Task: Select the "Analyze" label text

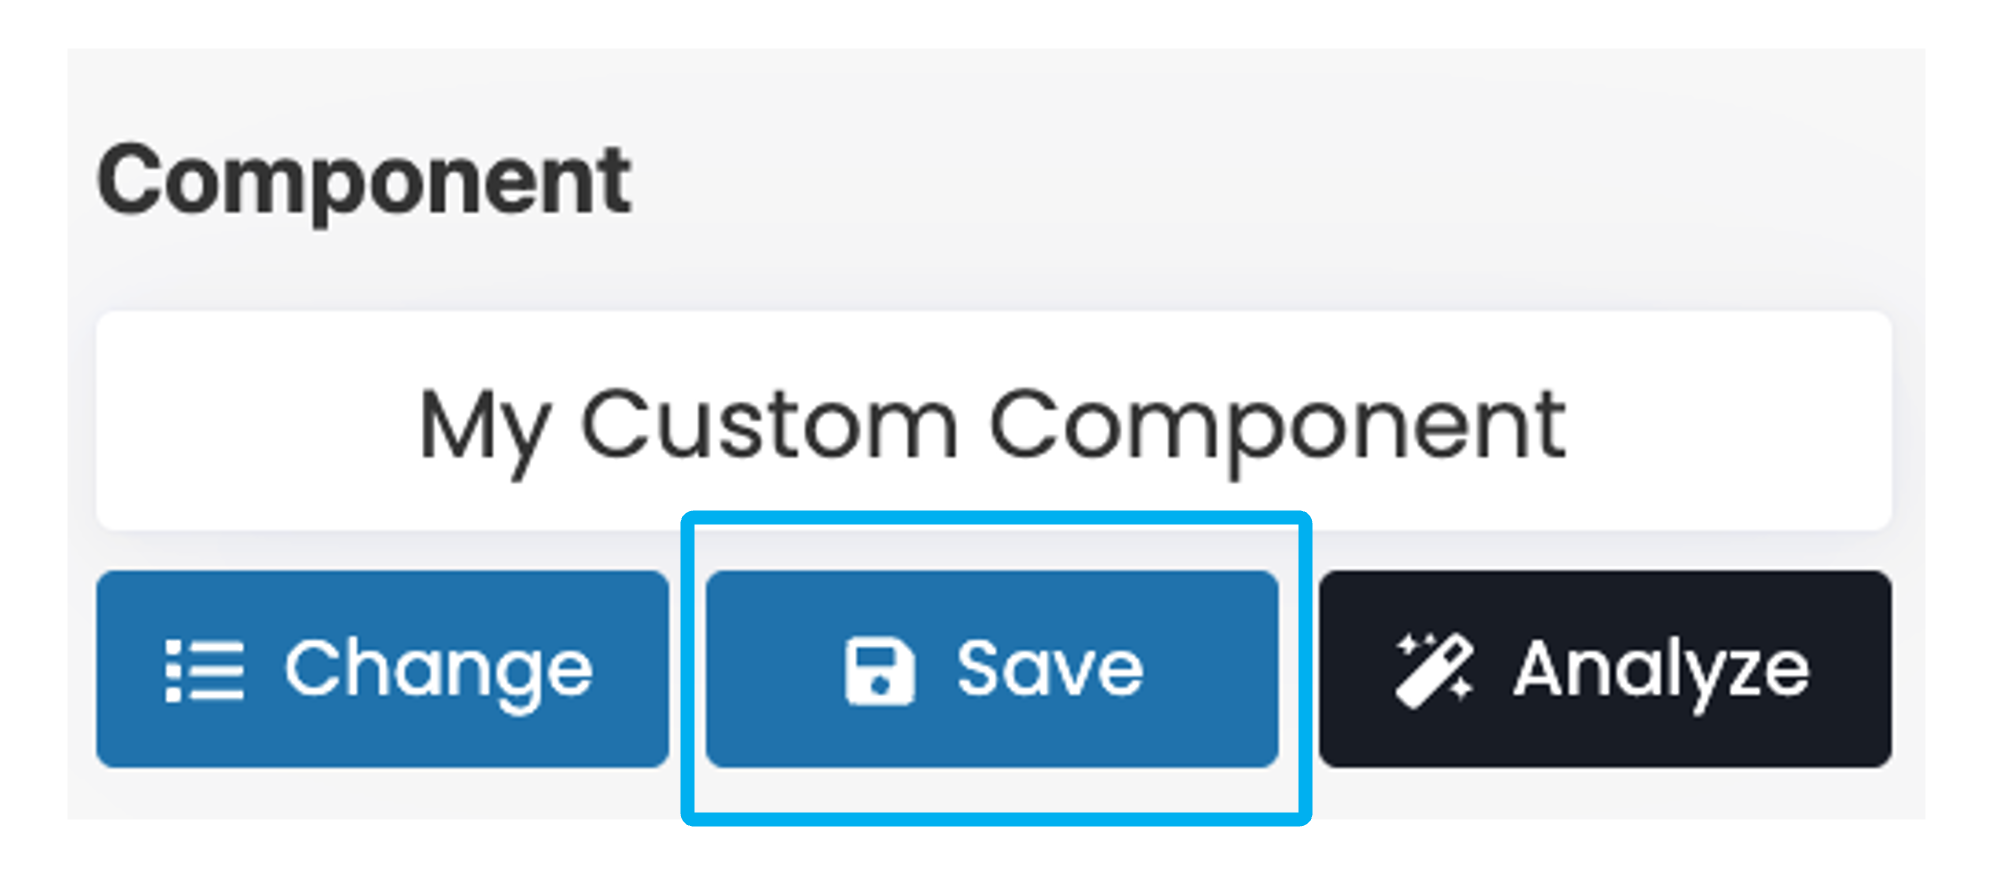Action: [x=1661, y=670]
